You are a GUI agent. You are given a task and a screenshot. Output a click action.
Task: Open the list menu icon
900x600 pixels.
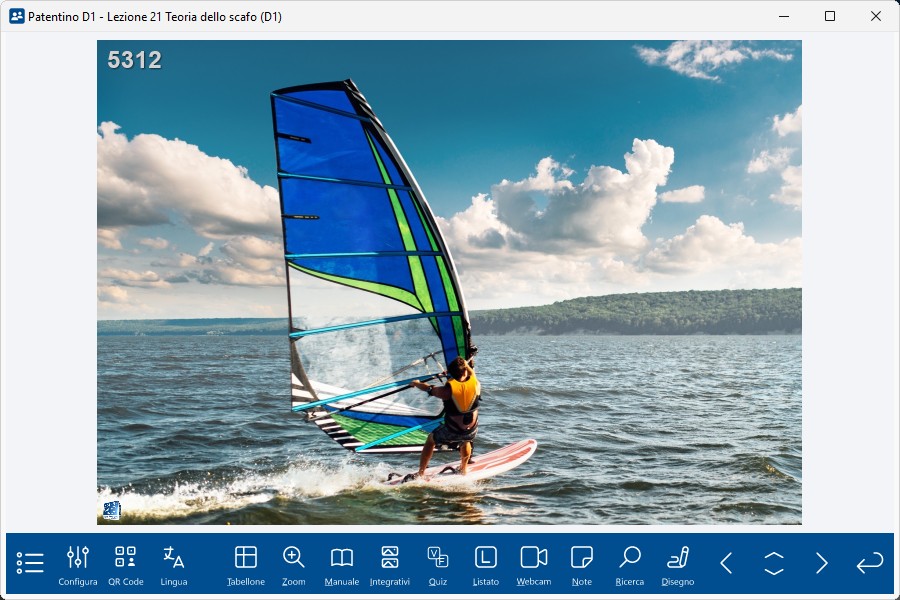[30, 563]
